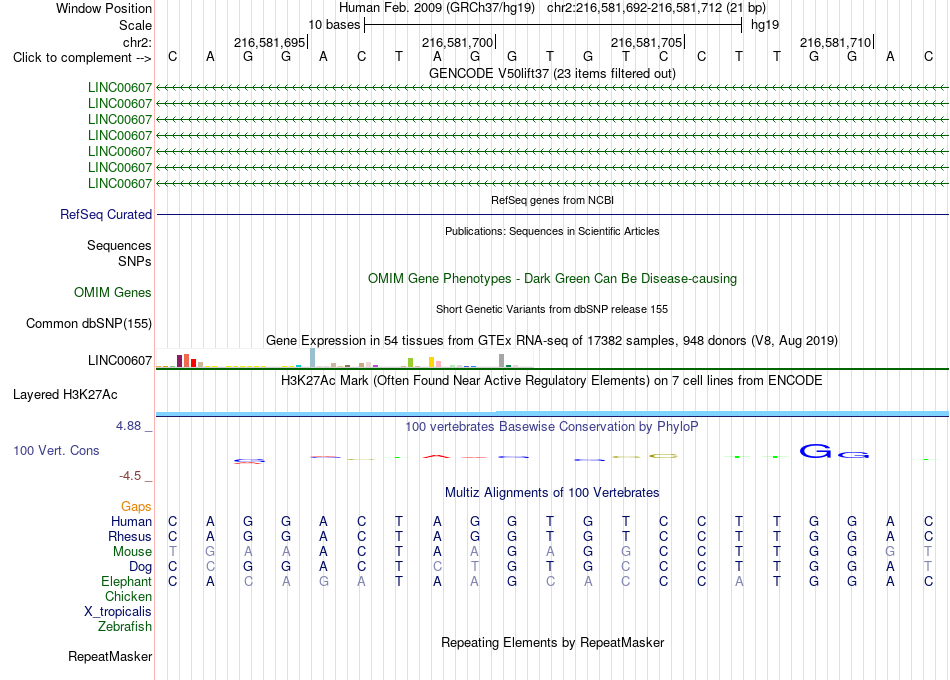The height and width of the screenshot is (680, 950).
Task: Open the 'RefSeq genes from NCBI' track title
Action: click(552, 200)
